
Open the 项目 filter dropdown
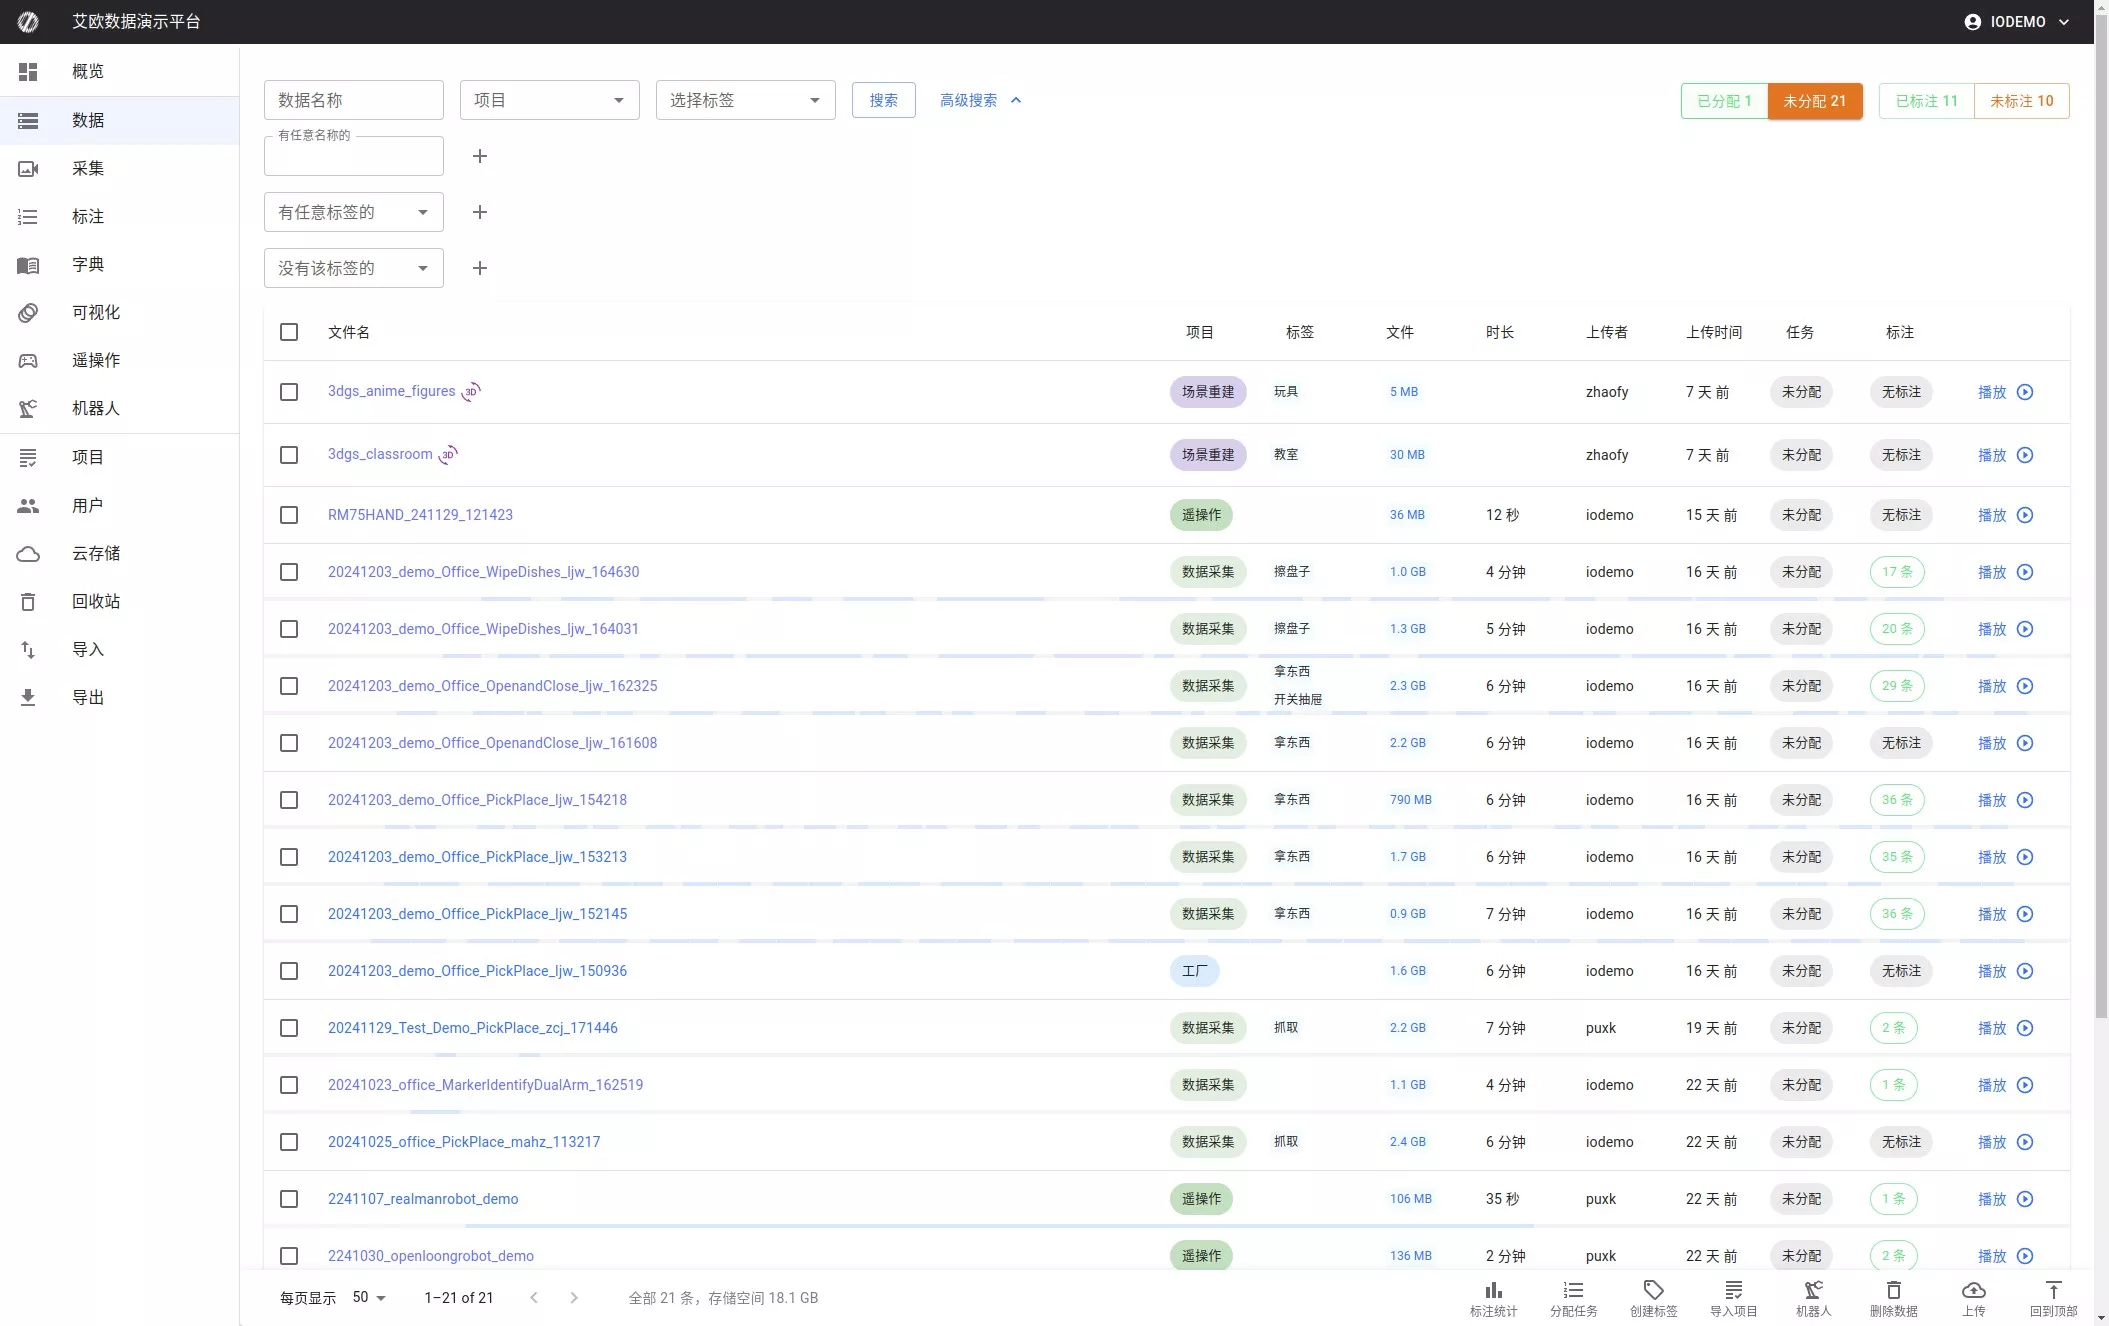coord(549,100)
